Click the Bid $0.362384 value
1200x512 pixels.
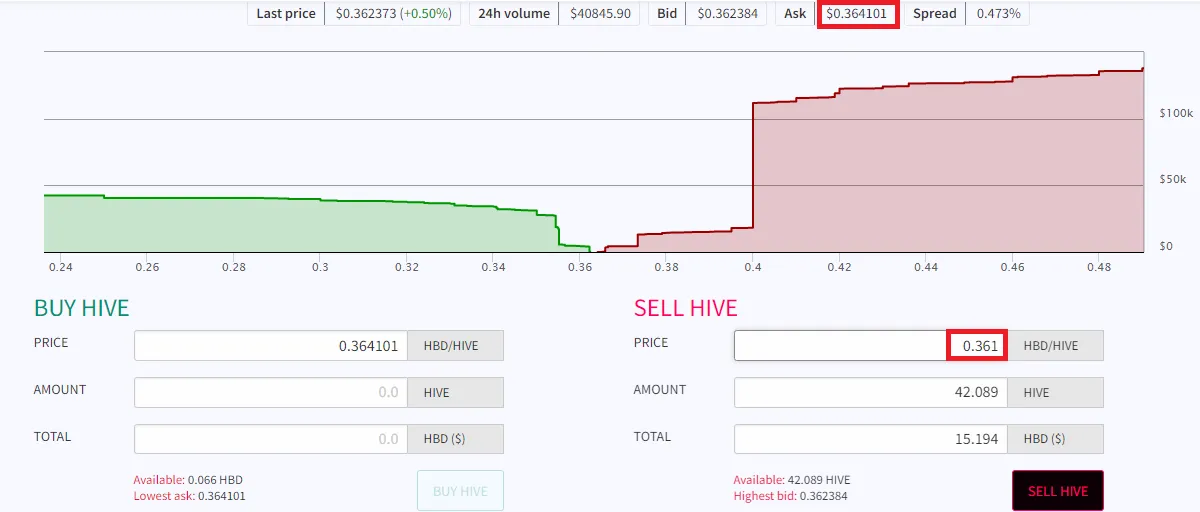[727, 14]
